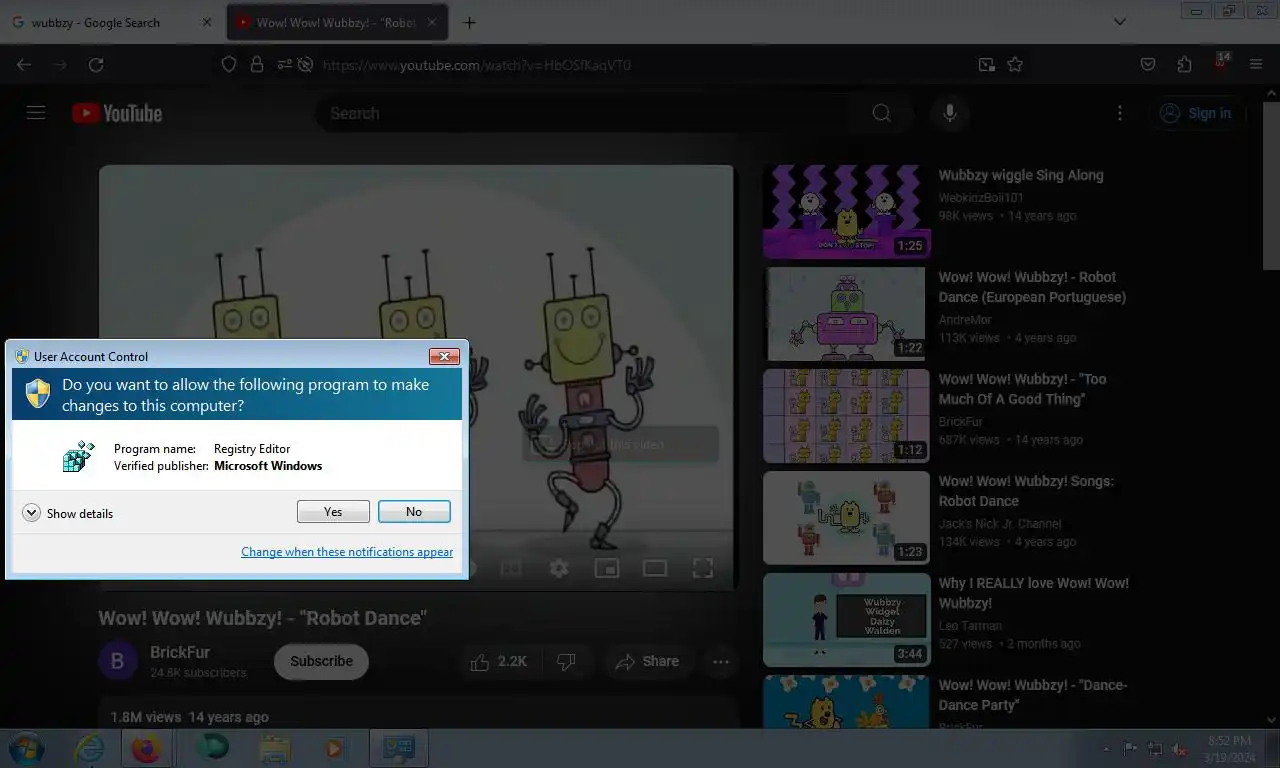Open more actions ellipsis under the video
Image resolution: width=1280 pixels, height=768 pixels.
pos(720,661)
